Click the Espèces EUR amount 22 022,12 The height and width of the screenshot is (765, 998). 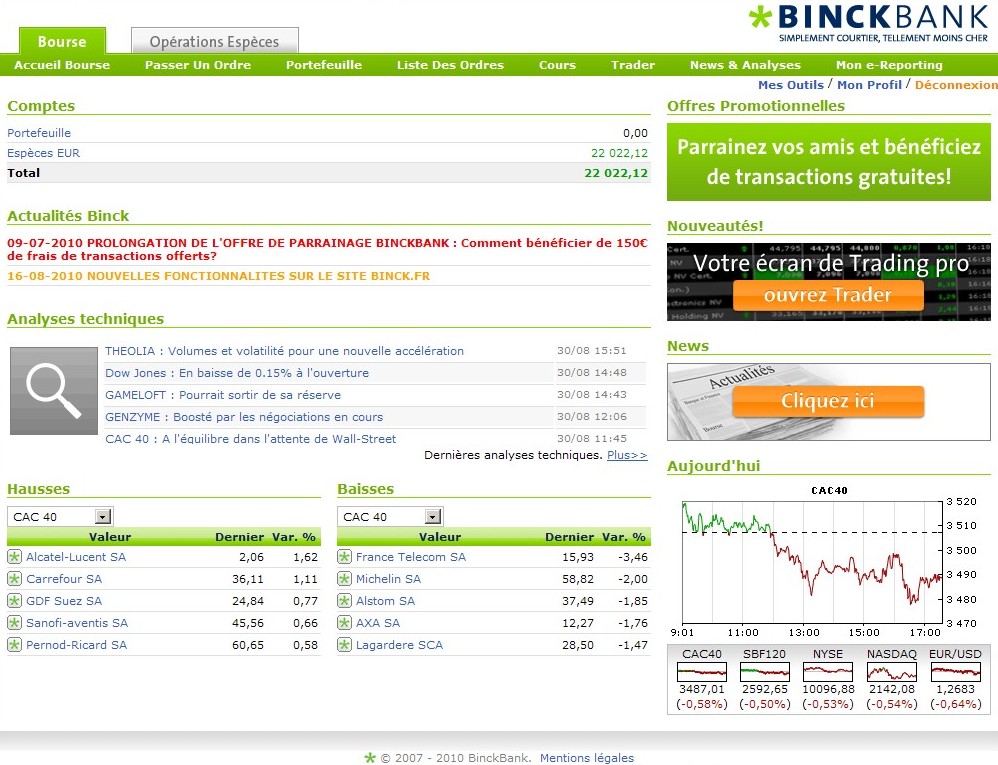619,153
